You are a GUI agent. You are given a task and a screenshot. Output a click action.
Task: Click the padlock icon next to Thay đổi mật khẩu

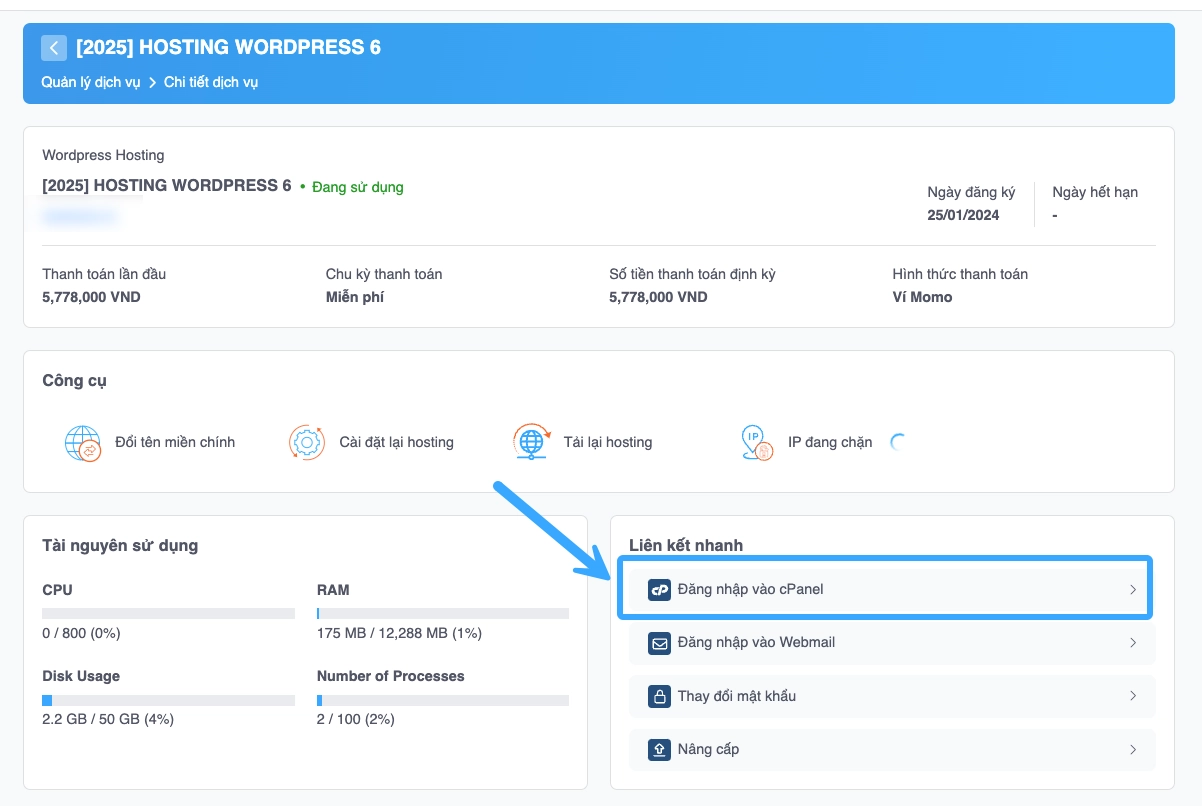(x=659, y=696)
